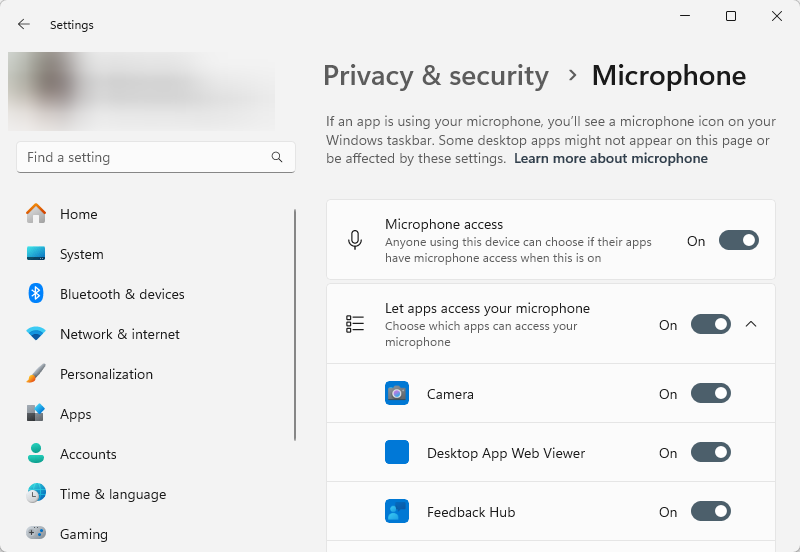Click the Feedback Hub app icon

397,512
